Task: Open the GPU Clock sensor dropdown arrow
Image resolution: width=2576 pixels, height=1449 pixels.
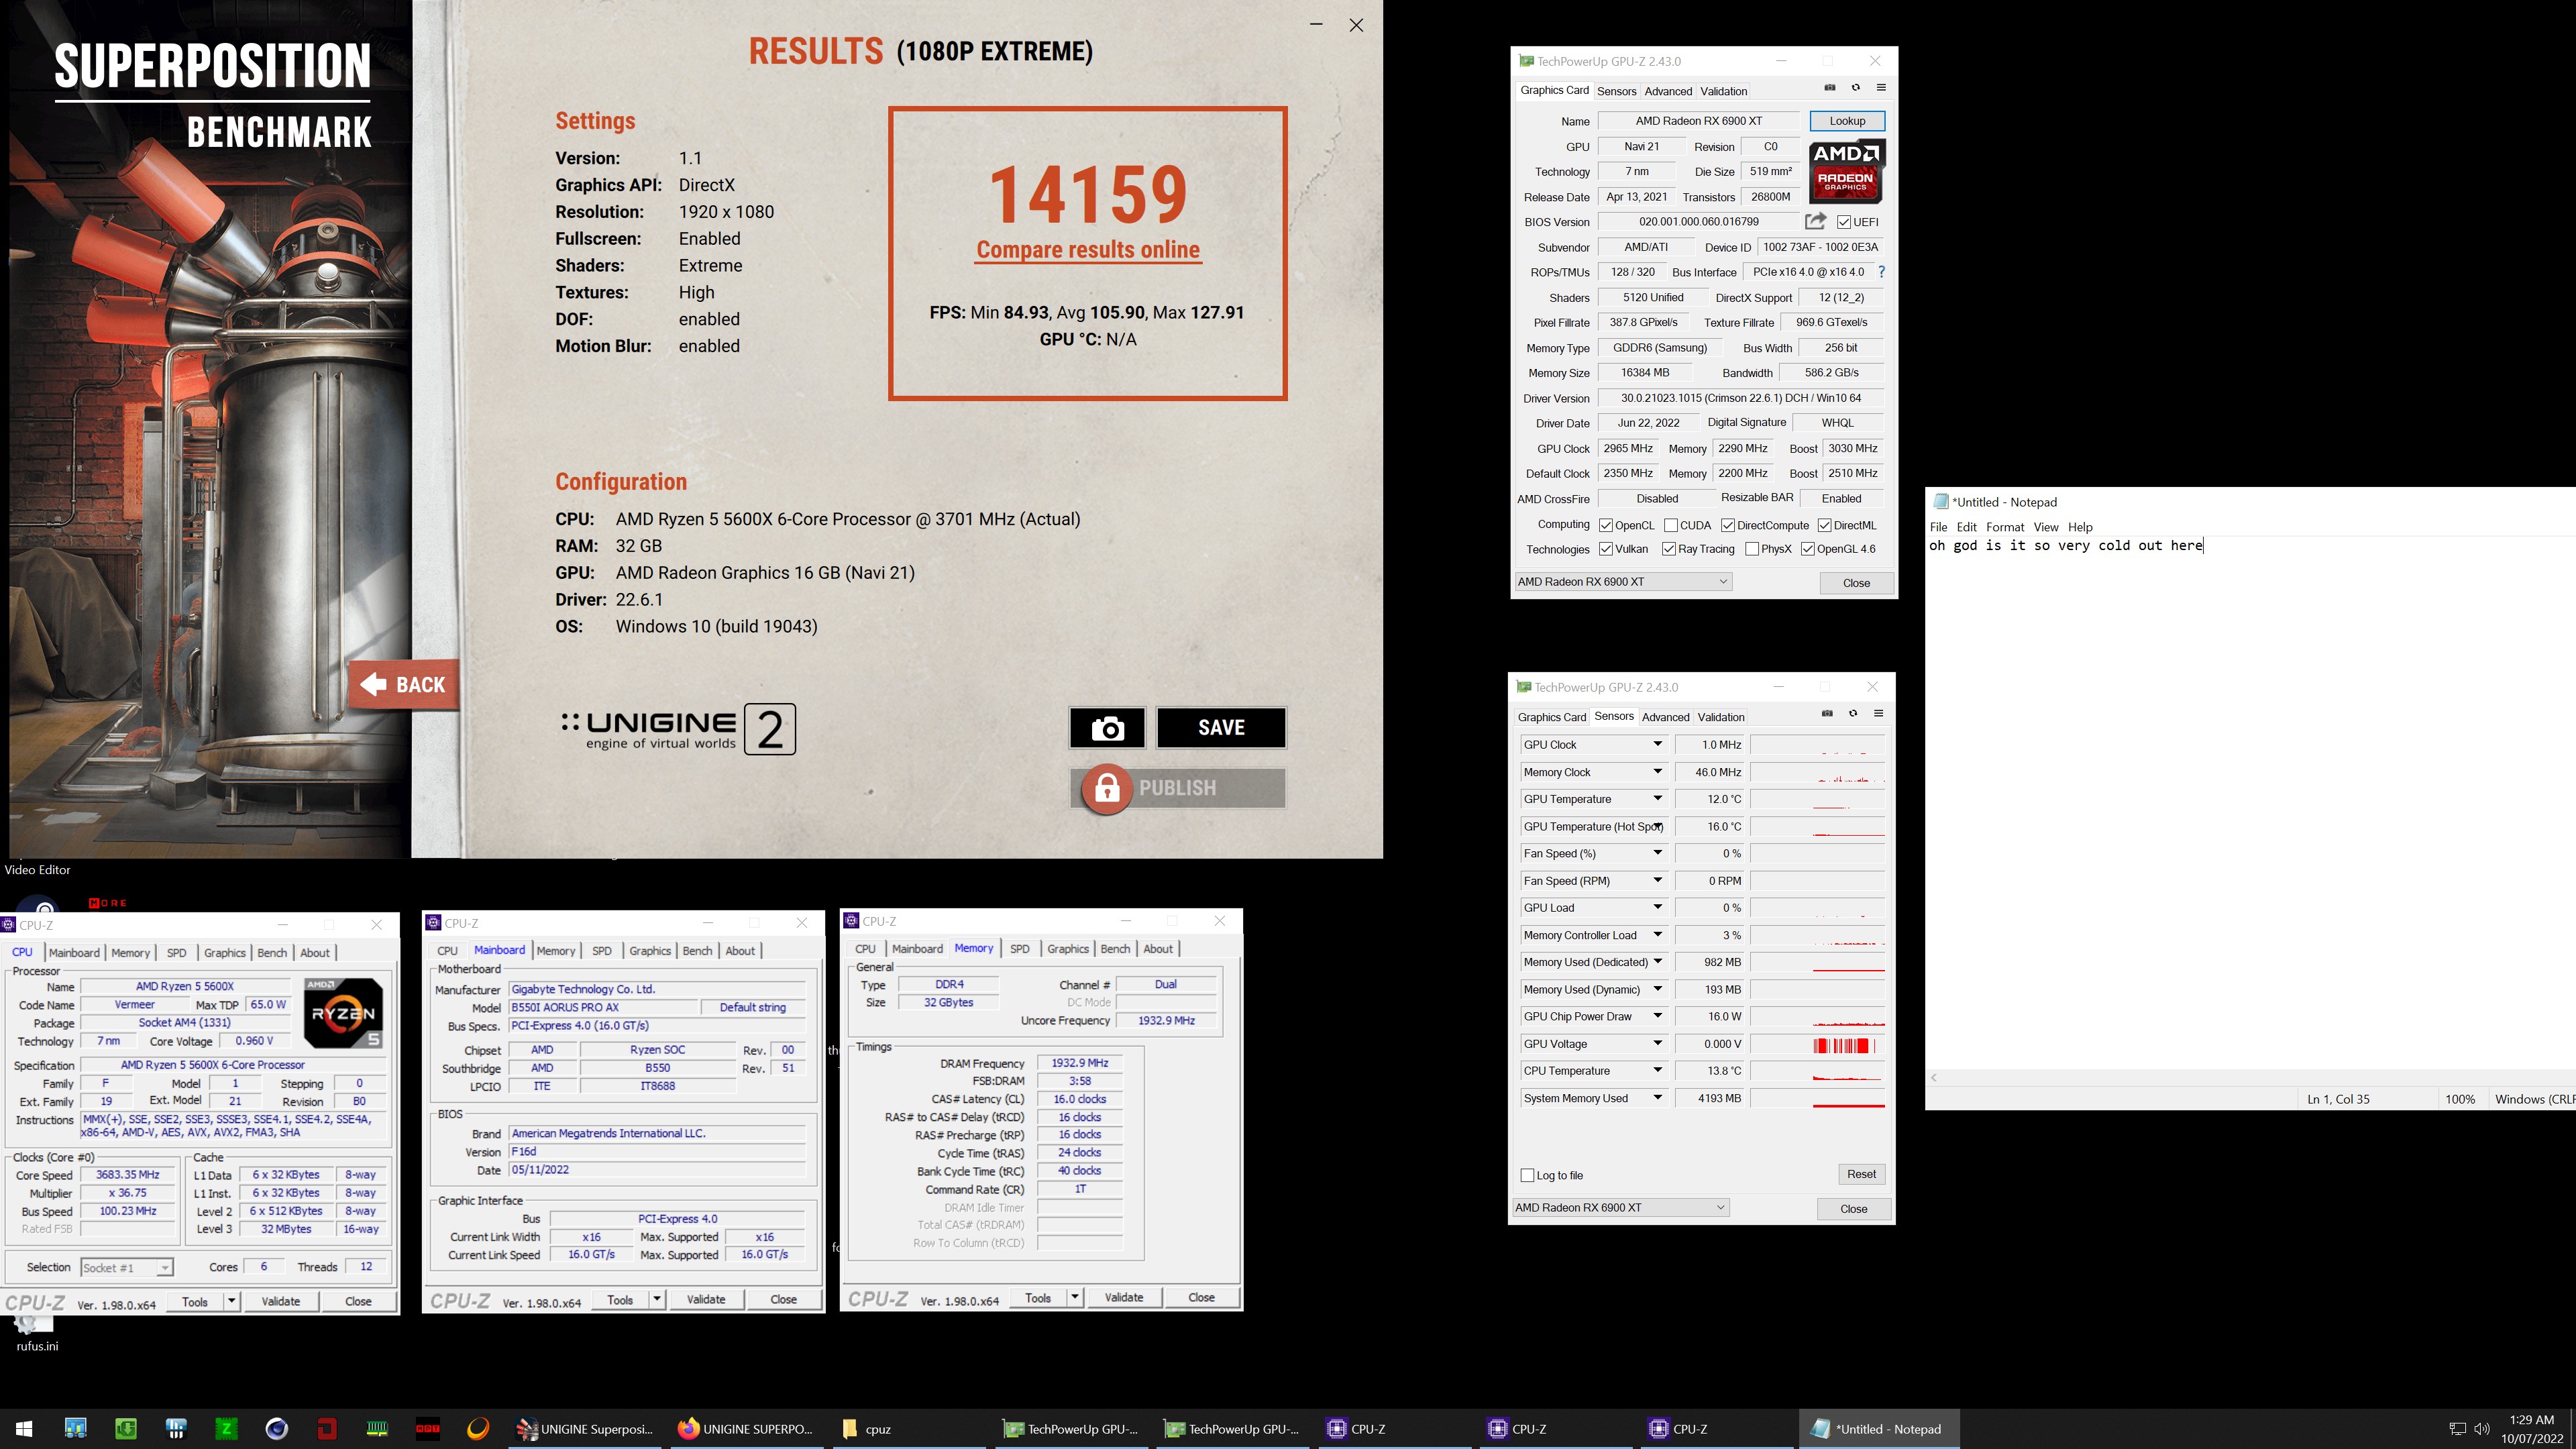Action: (x=1657, y=745)
